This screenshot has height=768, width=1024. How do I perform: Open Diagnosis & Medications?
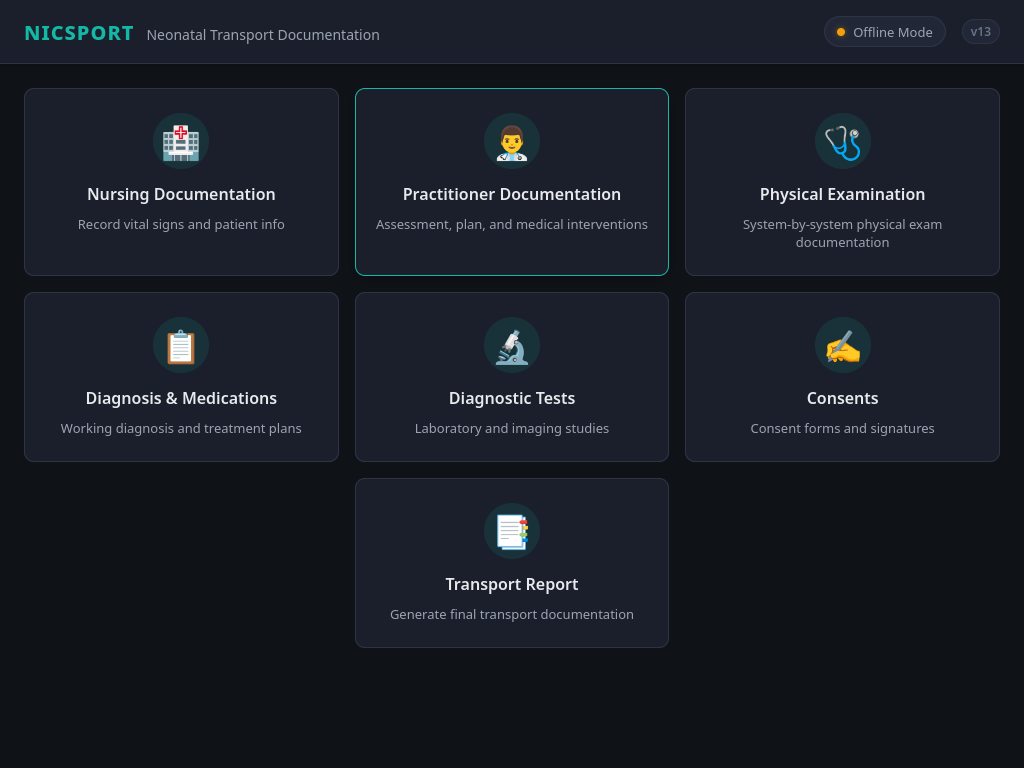(x=181, y=376)
